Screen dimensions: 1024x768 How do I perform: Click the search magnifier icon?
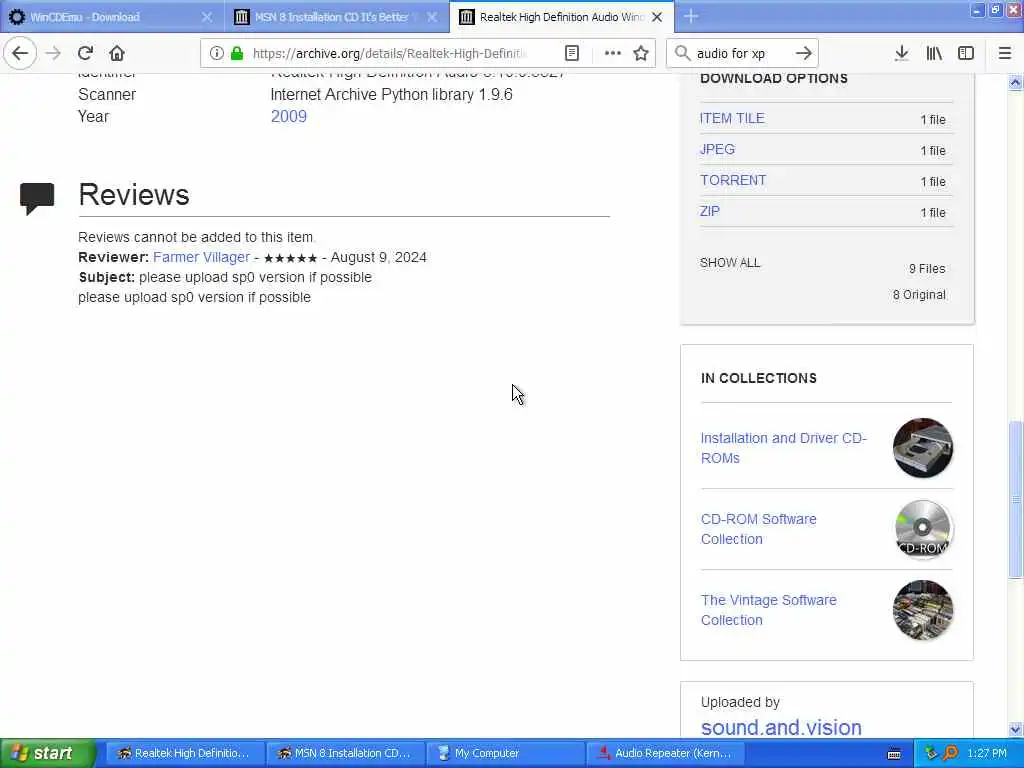coord(682,53)
